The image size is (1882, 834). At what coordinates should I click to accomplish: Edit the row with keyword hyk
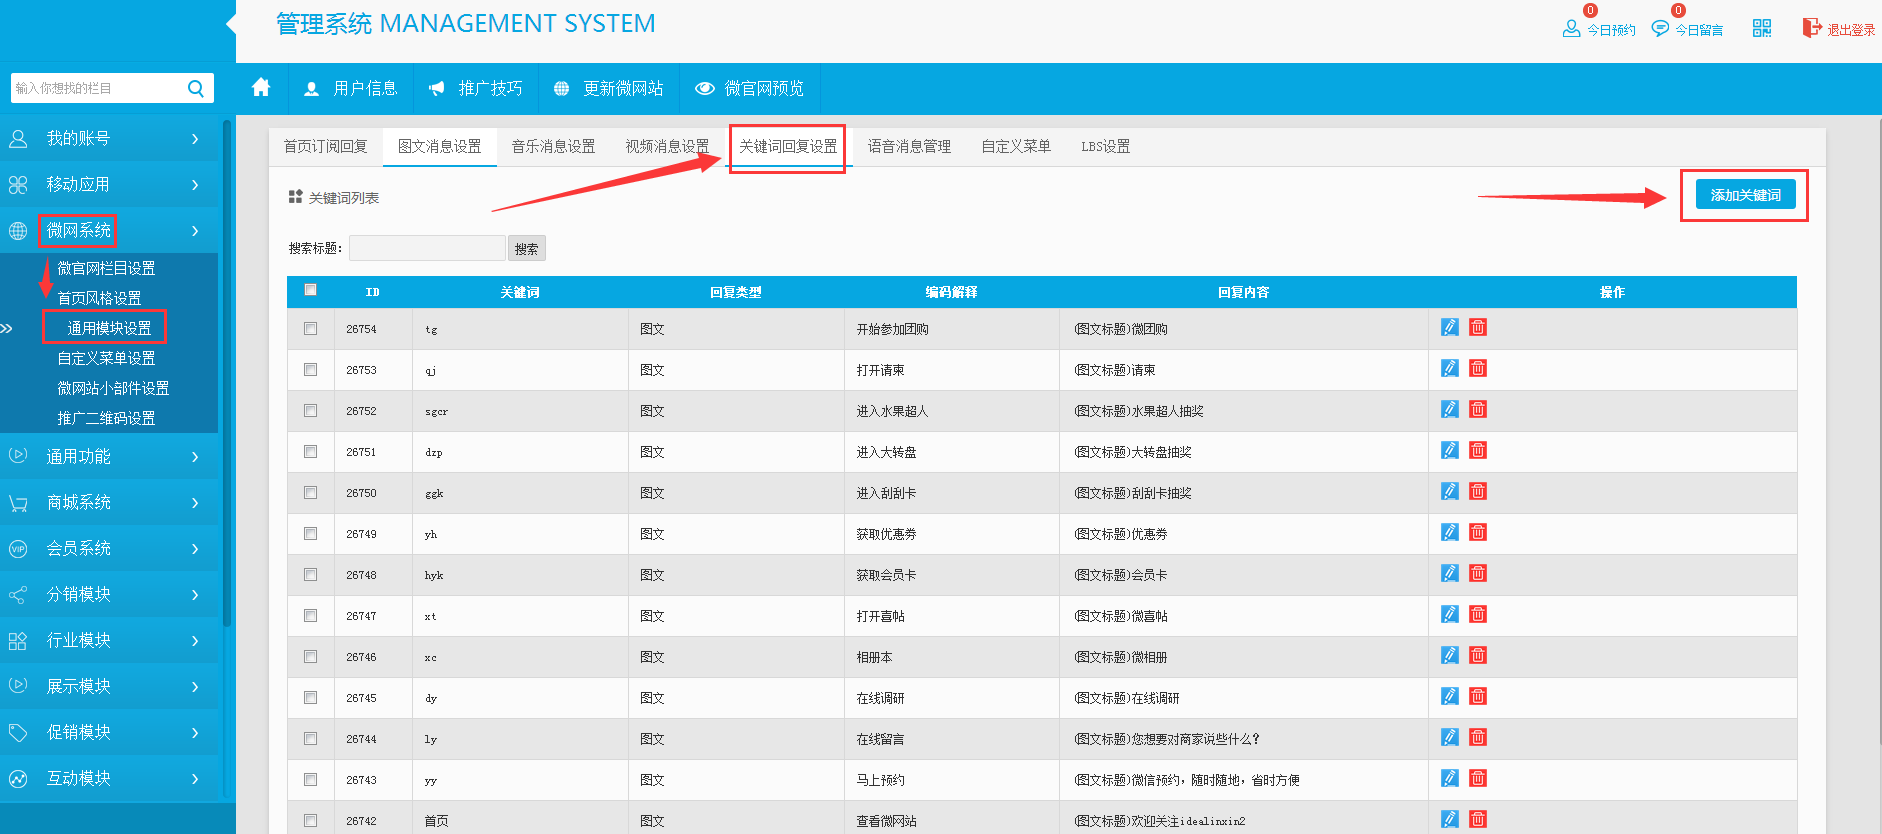point(1449,573)
